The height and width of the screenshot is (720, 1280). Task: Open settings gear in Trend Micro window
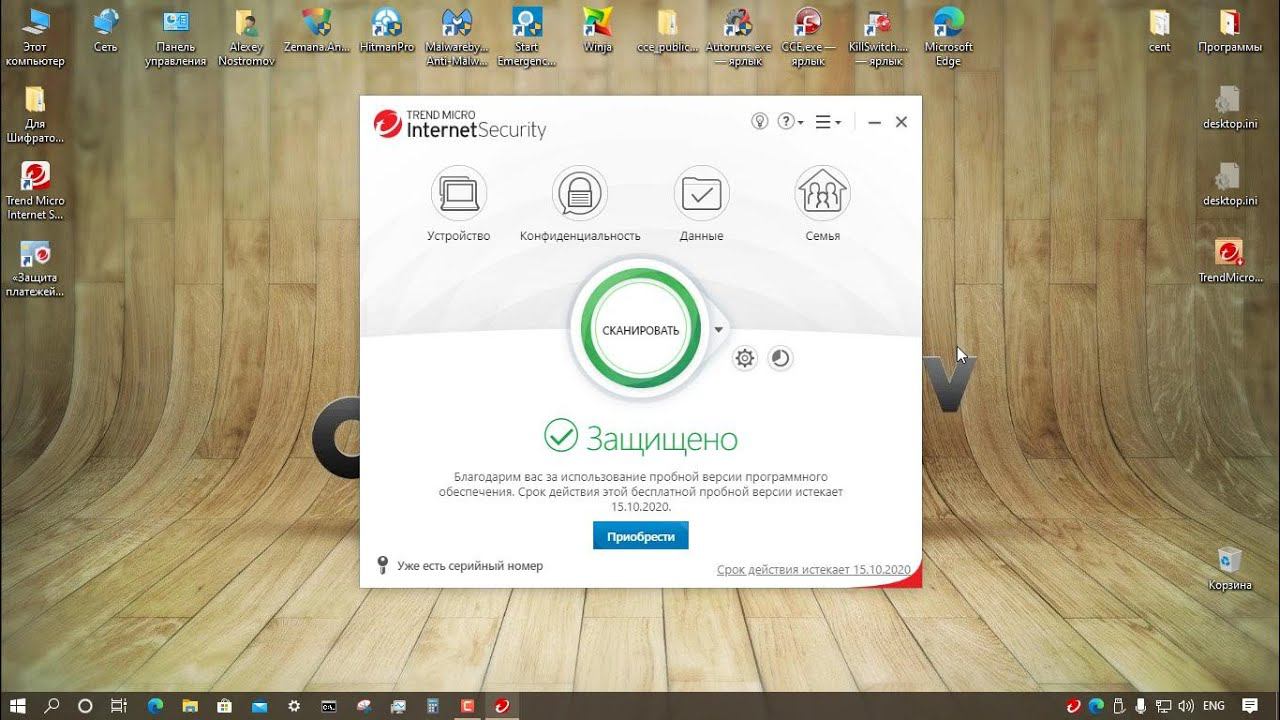coord(745,358)
